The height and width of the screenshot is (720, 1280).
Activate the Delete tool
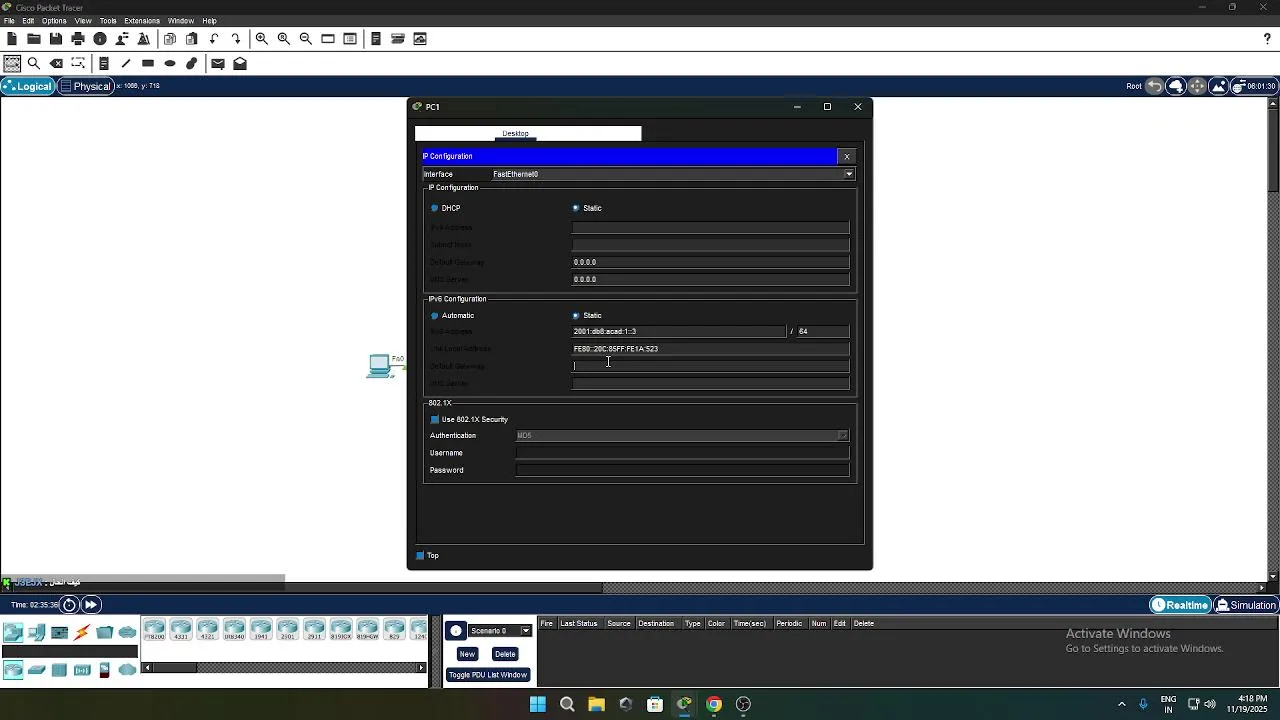[x=56, y=63]
